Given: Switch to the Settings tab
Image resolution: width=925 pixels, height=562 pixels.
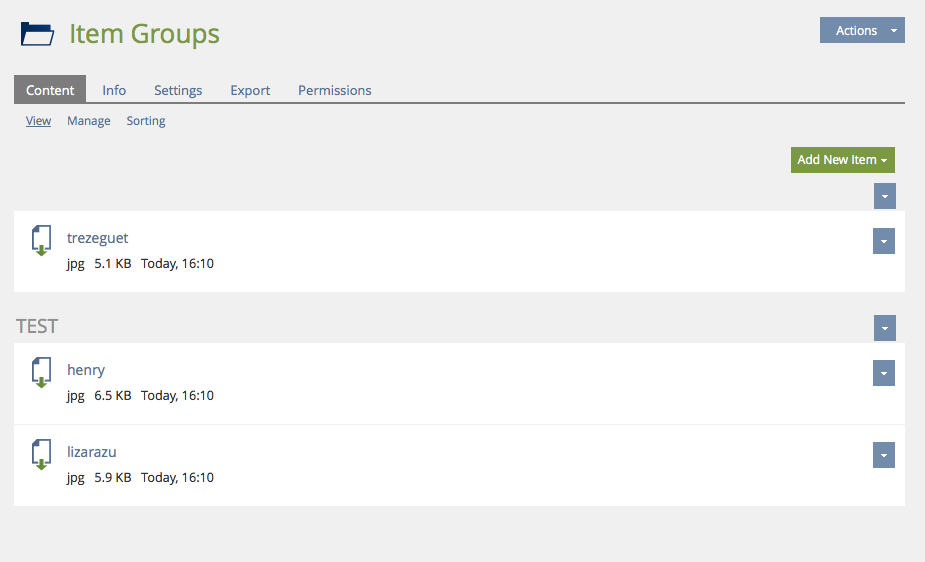Looking at the screenshot, I should [178, 90].
